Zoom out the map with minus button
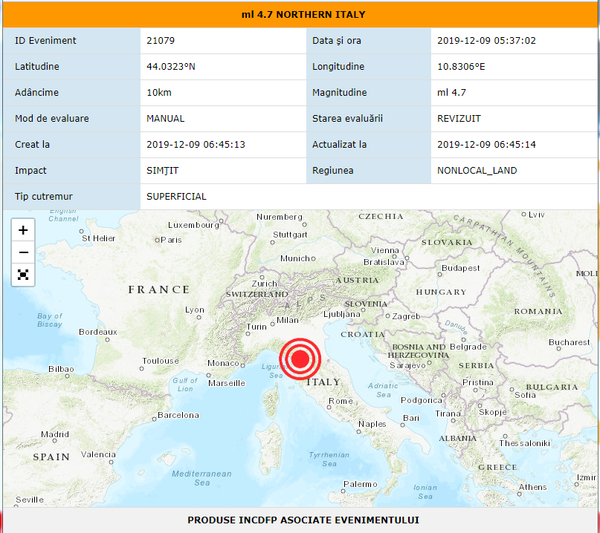The width and height of the screenshot is (600, 533). point(23,252)
